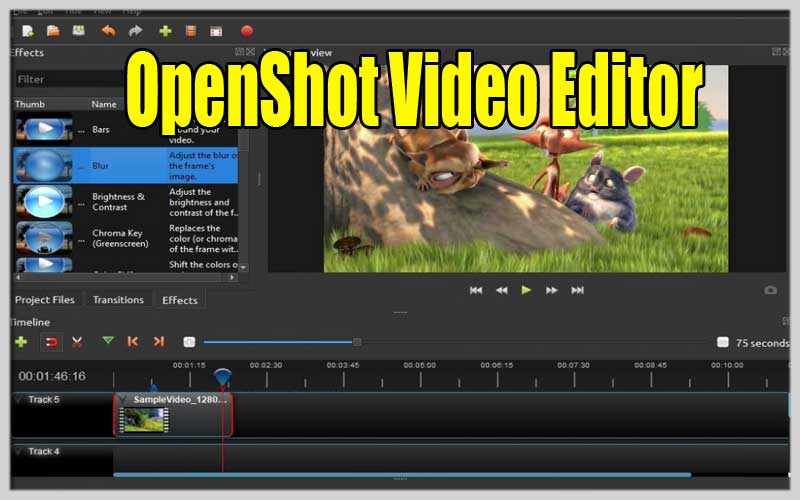The width and height of the screenshot is (800, 500).
Task: Choose a profile via the orange filmstrip icon
Action: [x=190, y=31]
